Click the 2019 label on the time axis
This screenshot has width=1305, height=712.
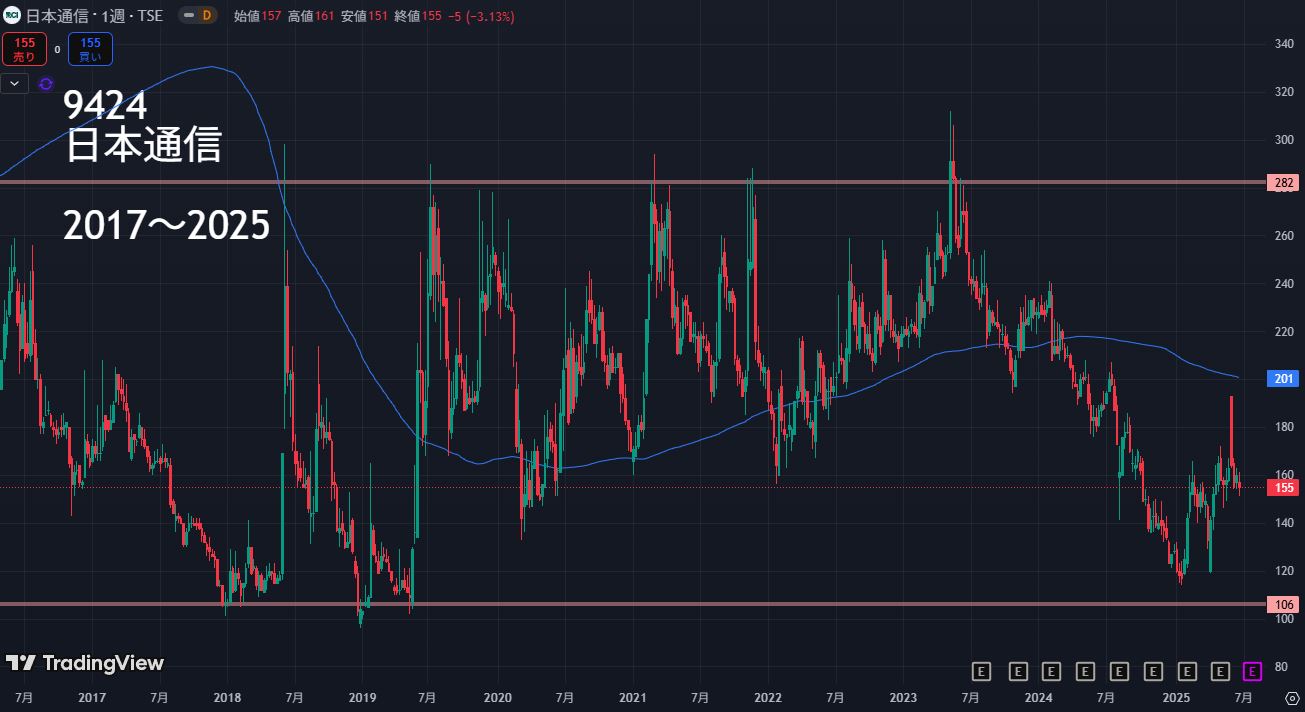361,697
